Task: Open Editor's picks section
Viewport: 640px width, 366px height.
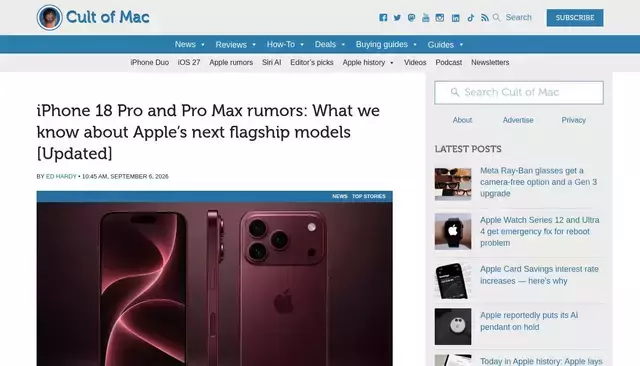Action: [x=312, y=62]
